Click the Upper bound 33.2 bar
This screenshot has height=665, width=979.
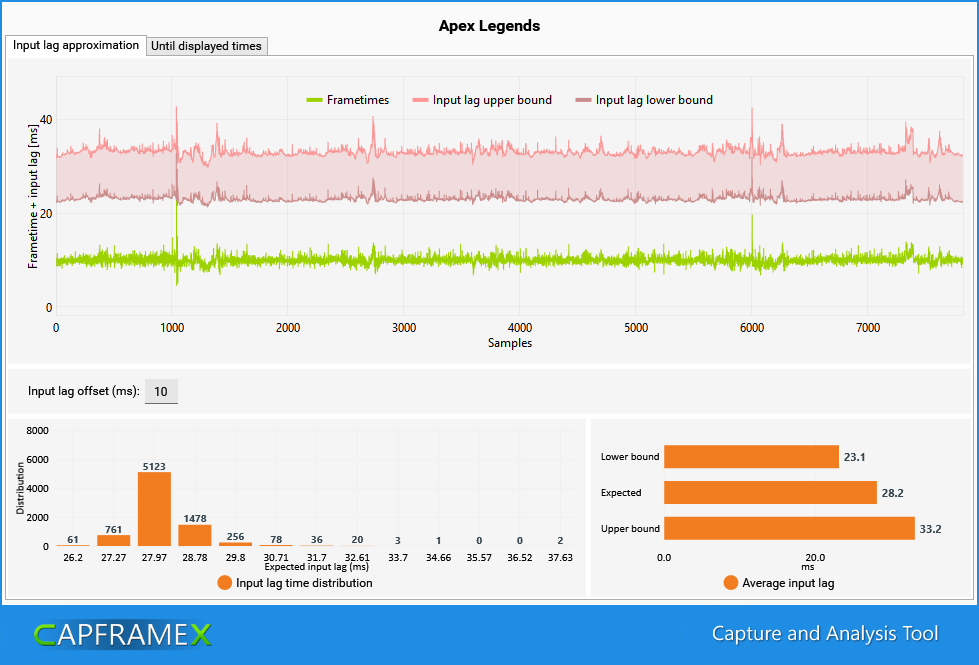[x=789, y=528]
